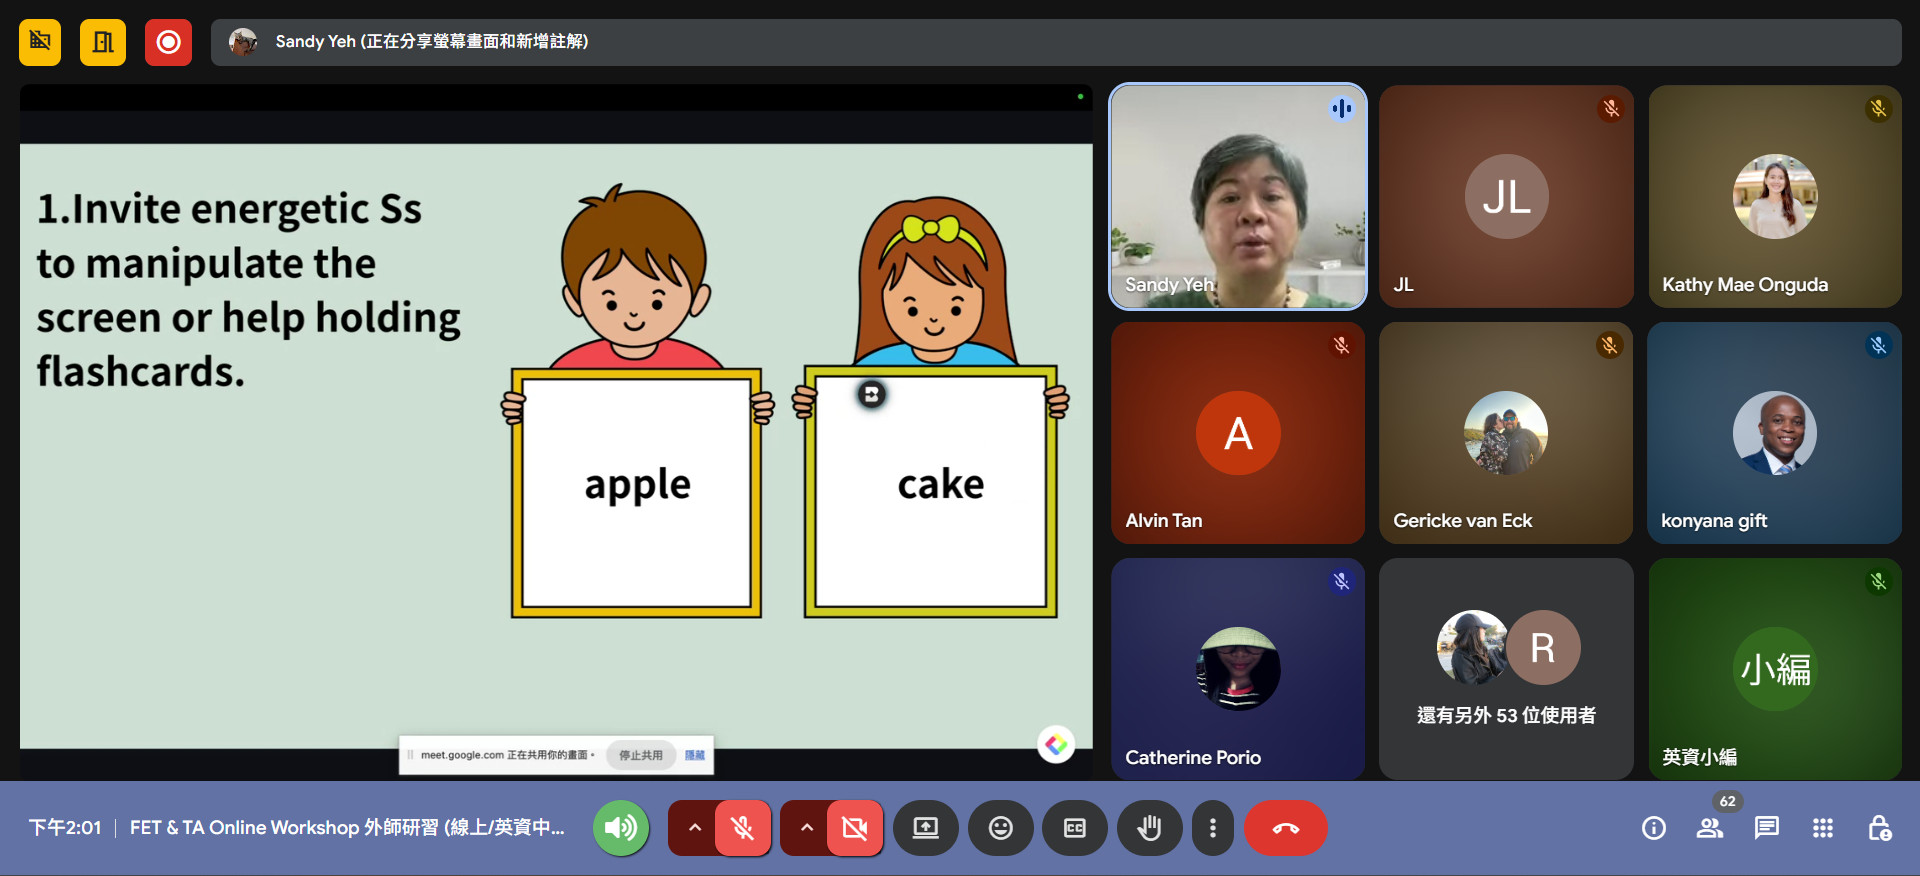Open meeting details info icon

pyautogui.click(x=1653, y=828)
